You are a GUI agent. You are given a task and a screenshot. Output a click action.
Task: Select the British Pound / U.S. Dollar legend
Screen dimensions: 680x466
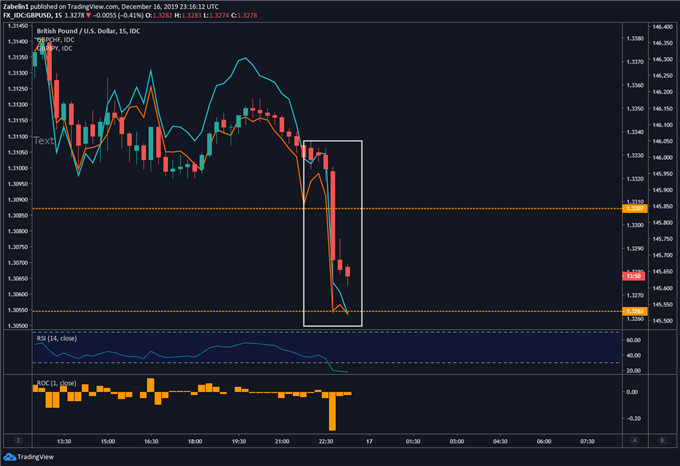pos(88,31)
